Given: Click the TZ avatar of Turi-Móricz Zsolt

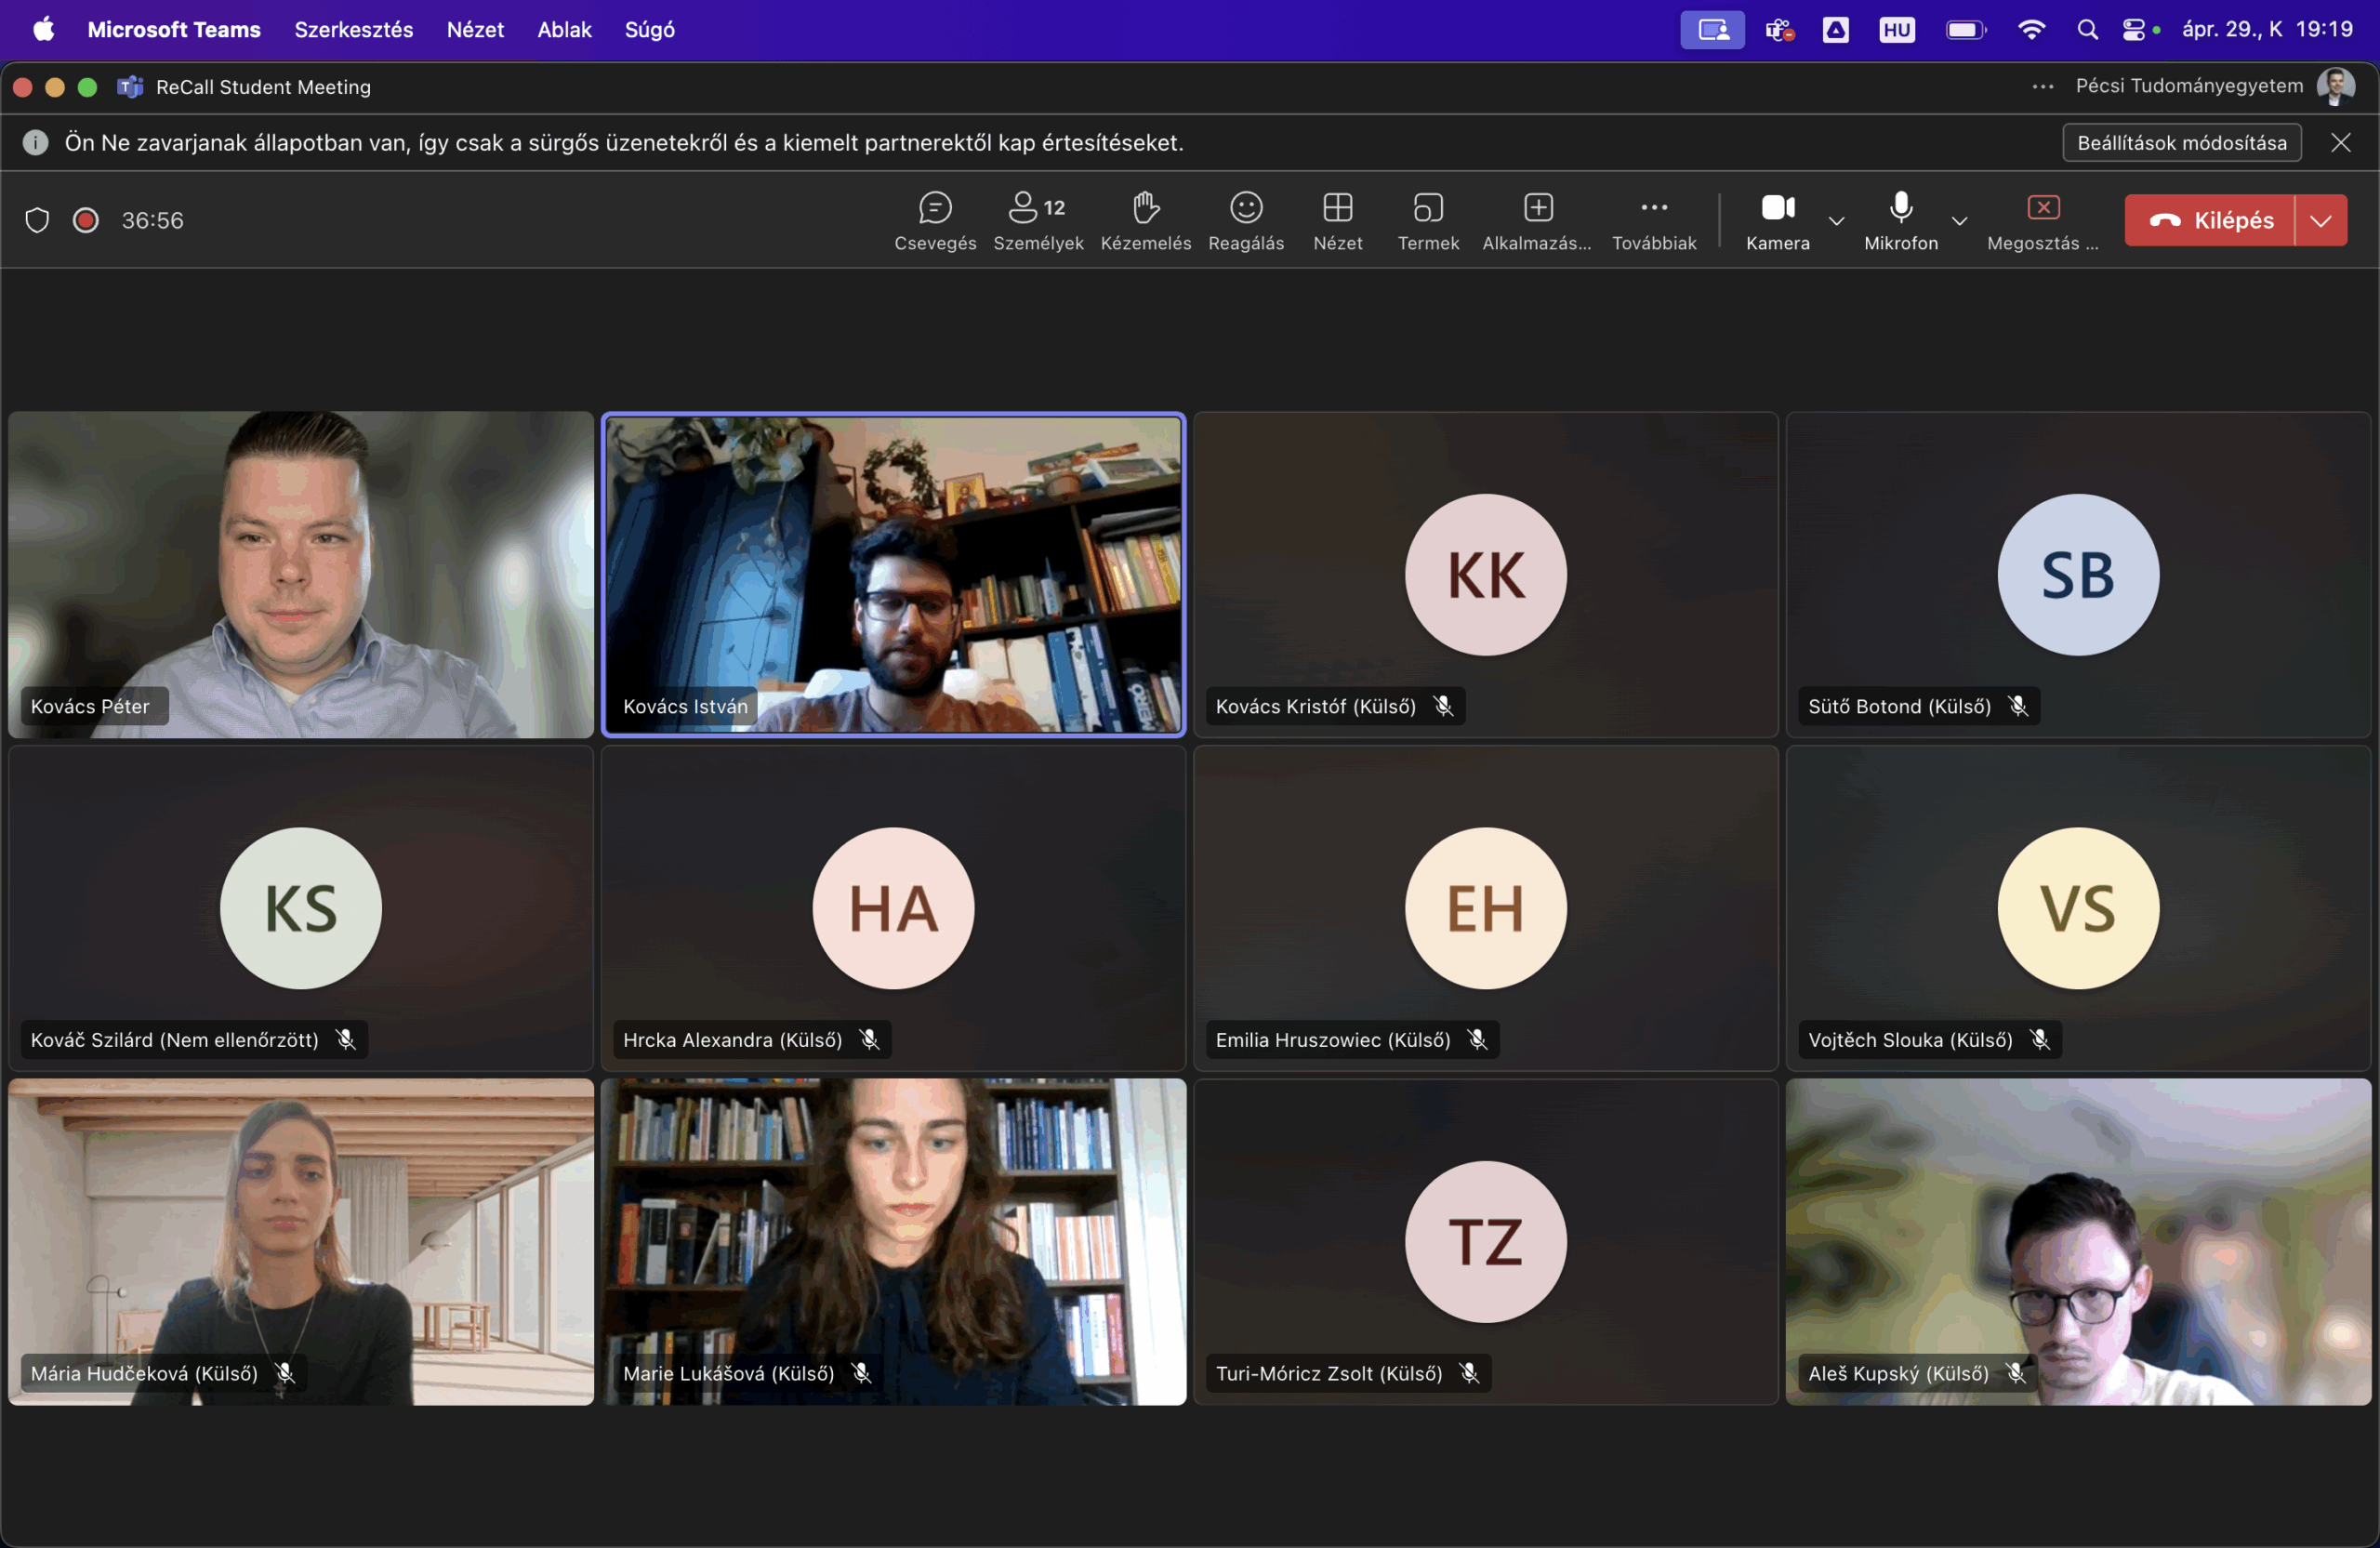Looking at the screenshot, I should coord(1485,1242).
